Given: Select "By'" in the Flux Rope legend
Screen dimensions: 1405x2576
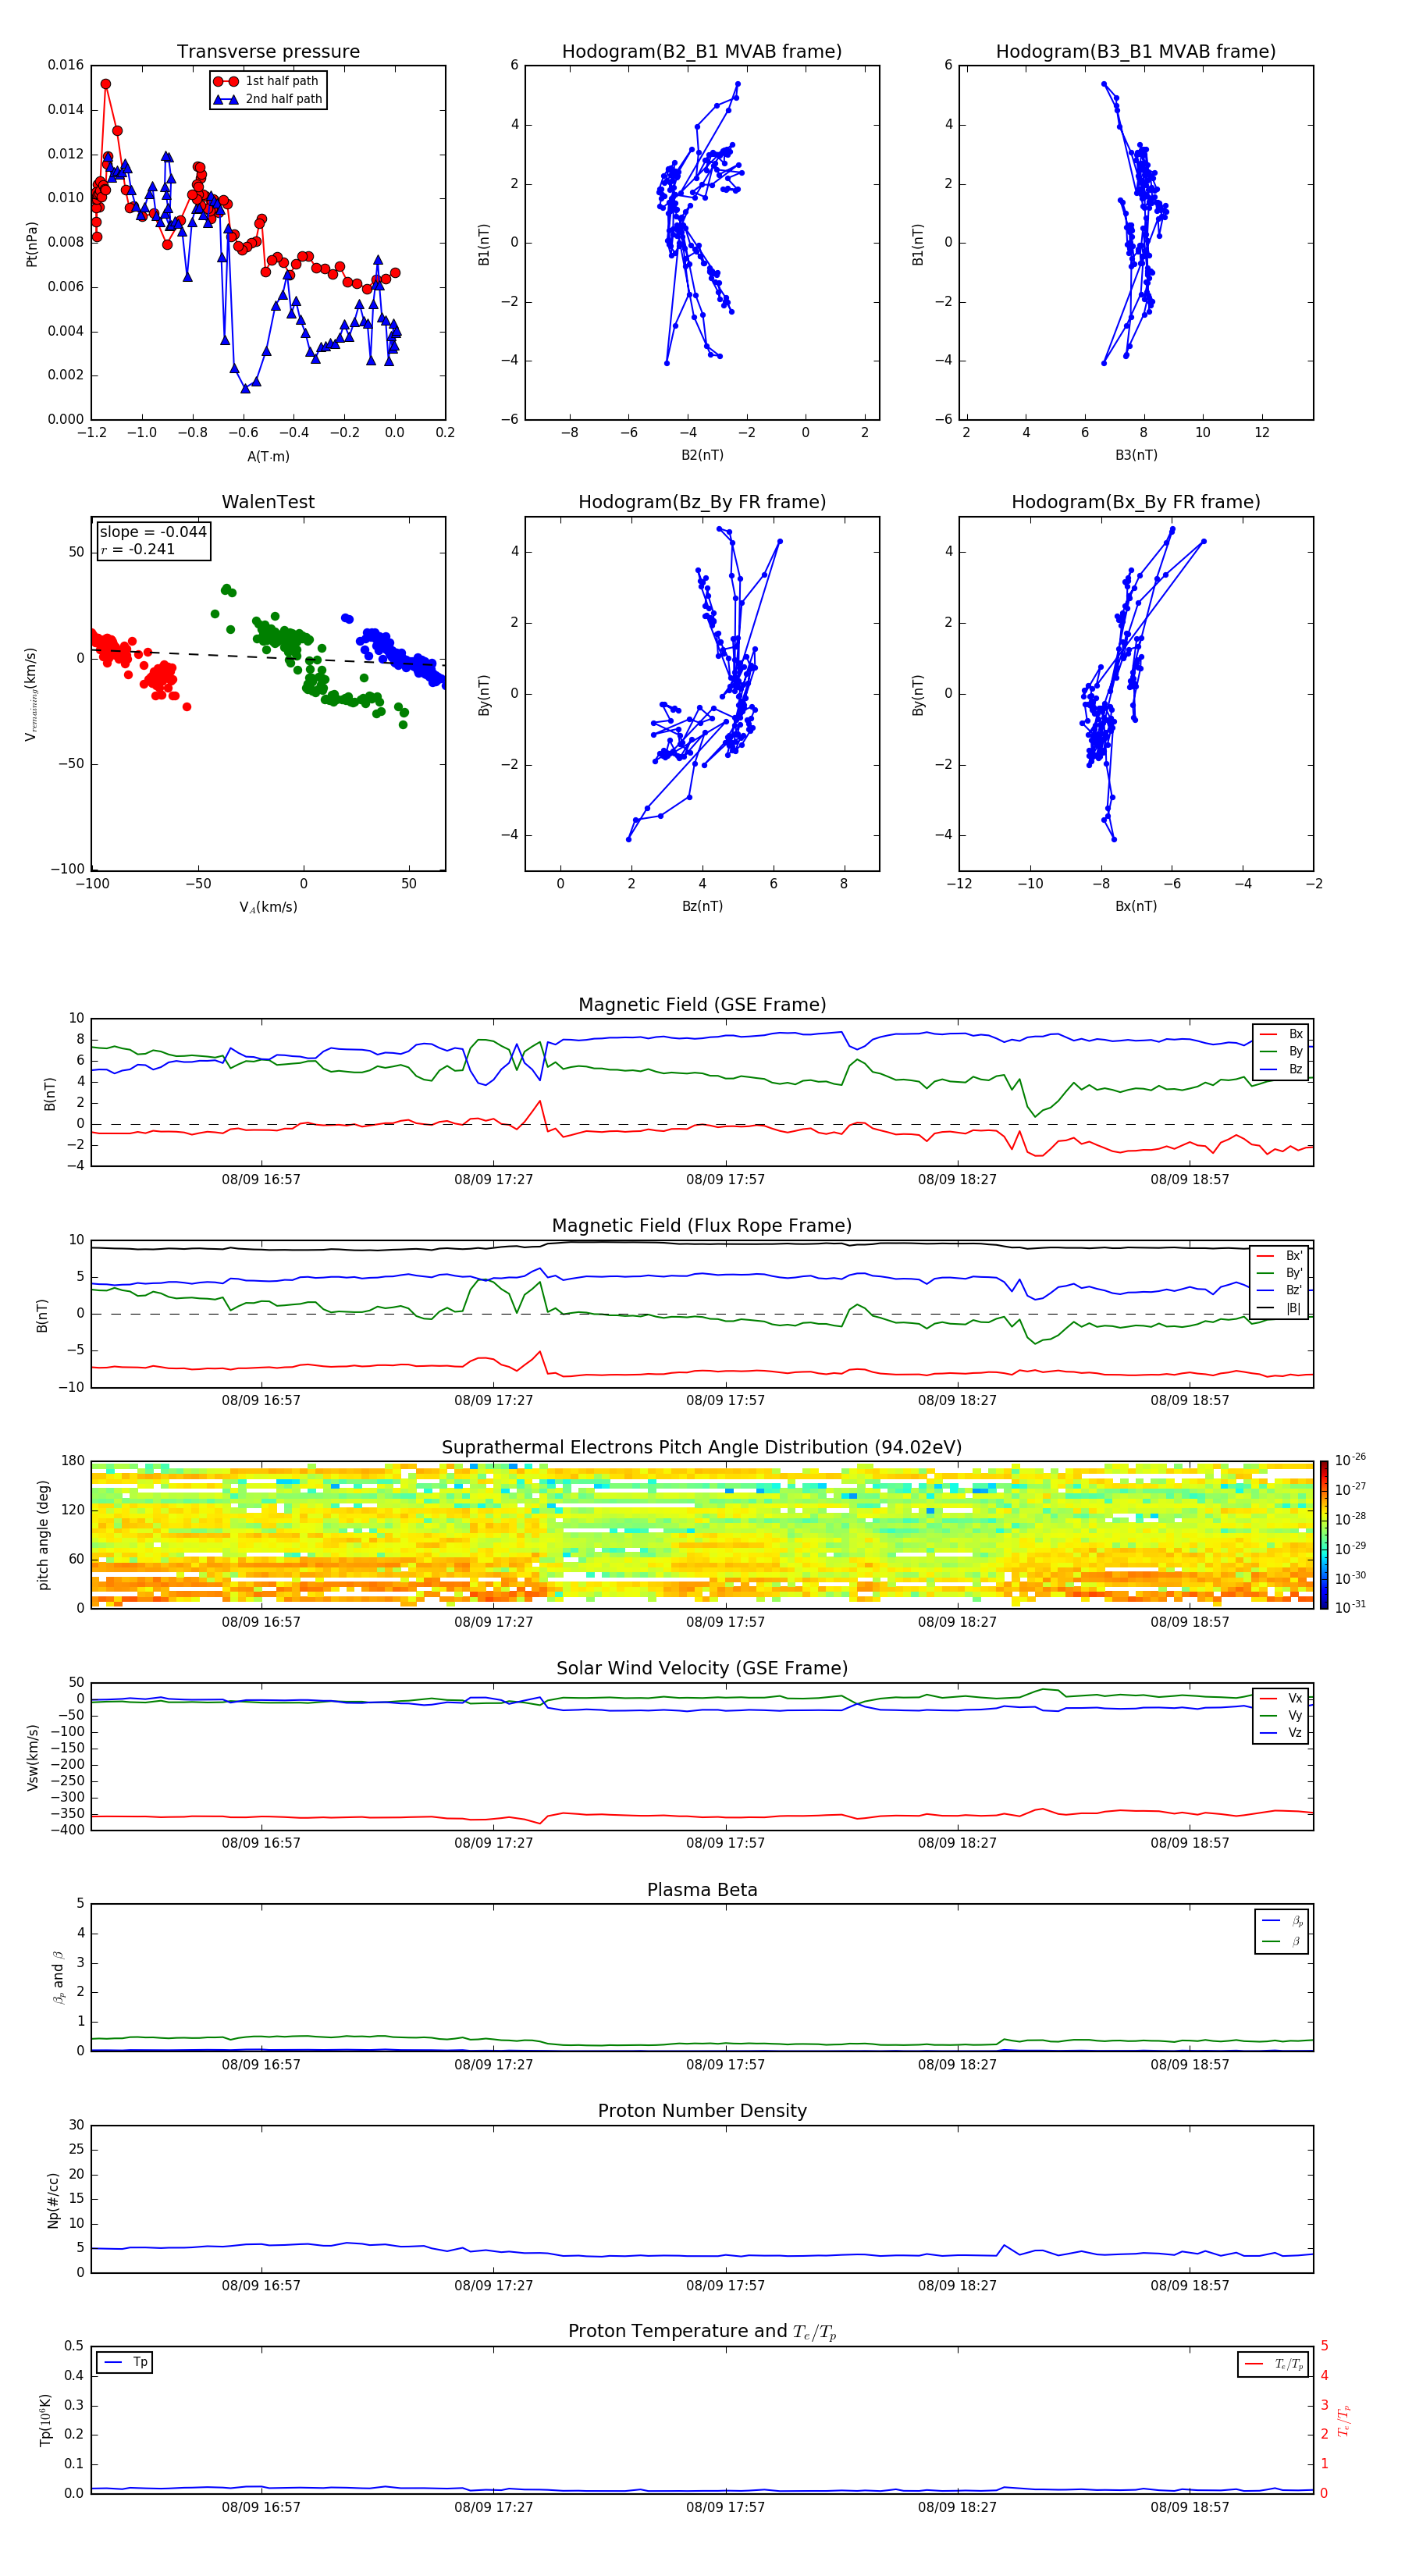Looking at the screenshot, I should click(x=1279, y=1274).
